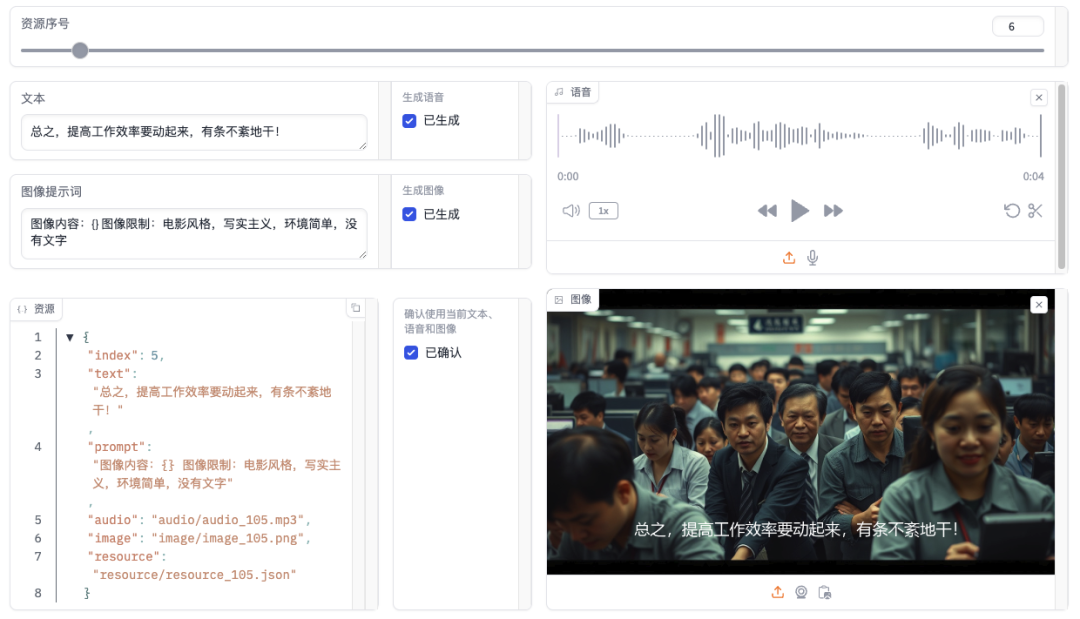Click the audio start time 0:00
The width and height of the screenshot is (1080, 619).
[568, 176]
